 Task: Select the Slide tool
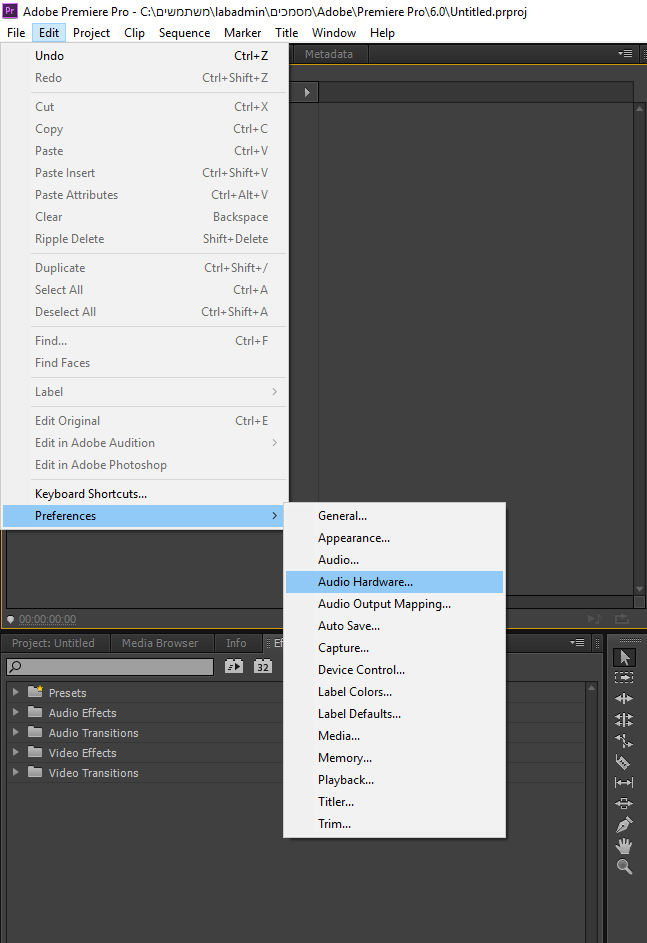click(624, 803)
